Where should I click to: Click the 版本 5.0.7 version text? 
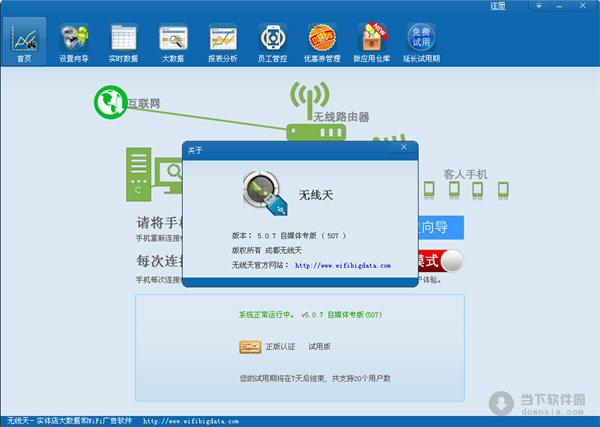click(289, 236)
